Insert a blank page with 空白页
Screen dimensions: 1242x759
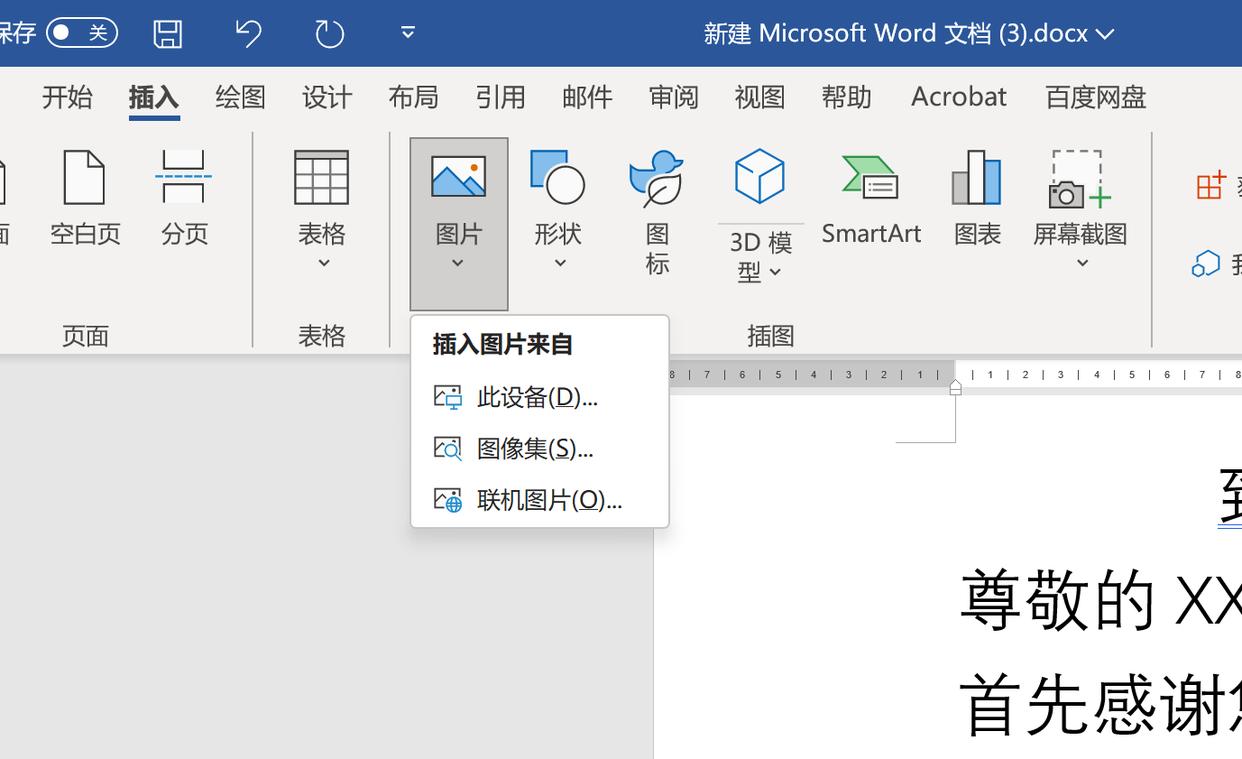tap(85, 195)
